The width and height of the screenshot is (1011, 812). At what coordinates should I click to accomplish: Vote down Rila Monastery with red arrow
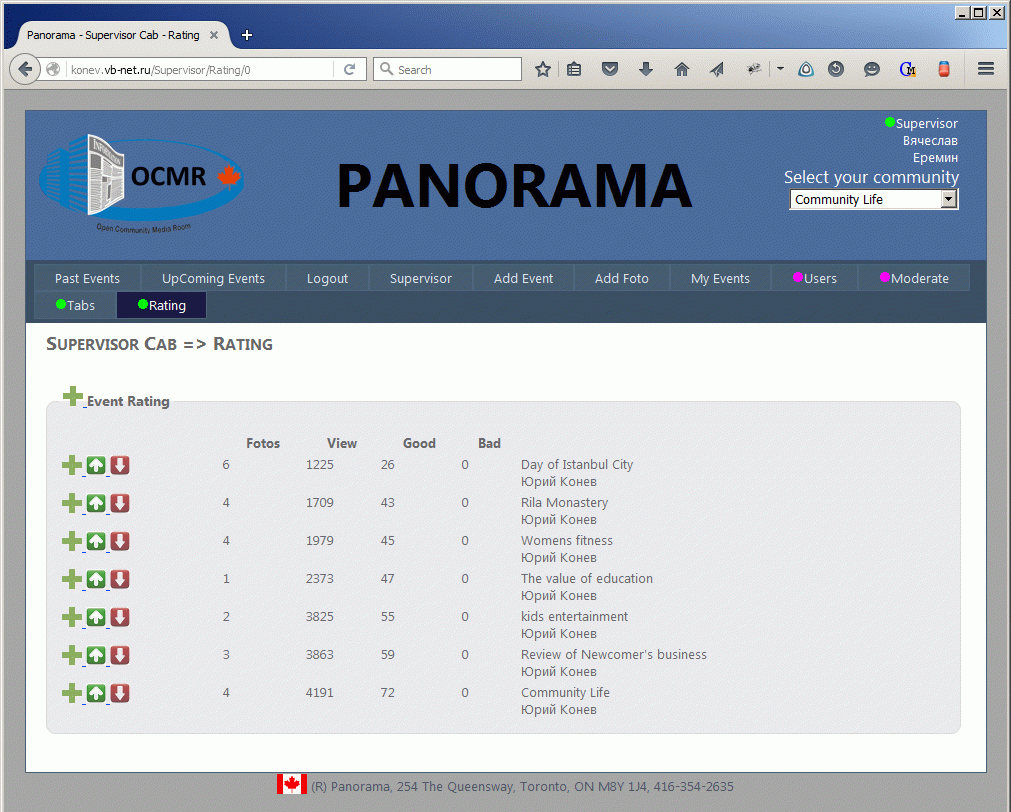tap(120, 503)
